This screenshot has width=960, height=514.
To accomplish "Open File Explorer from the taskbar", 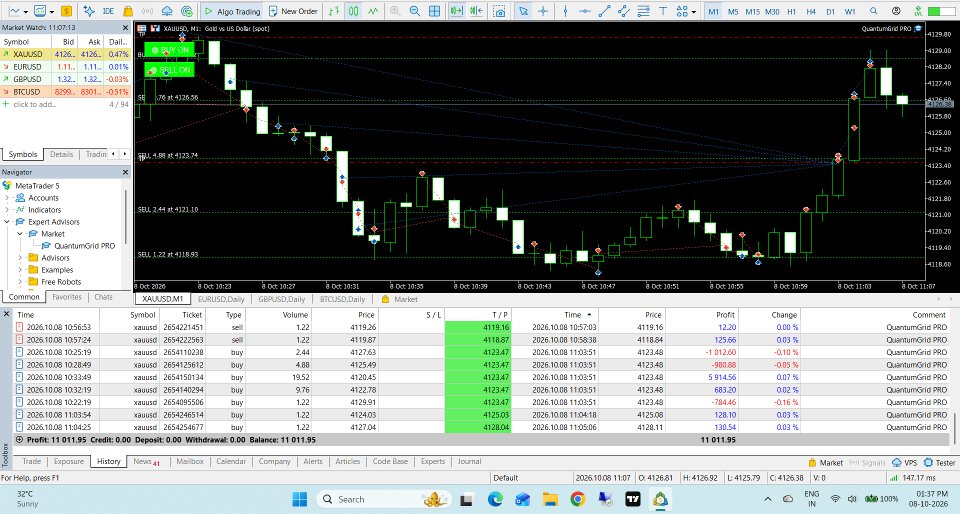I will (550, 499).
